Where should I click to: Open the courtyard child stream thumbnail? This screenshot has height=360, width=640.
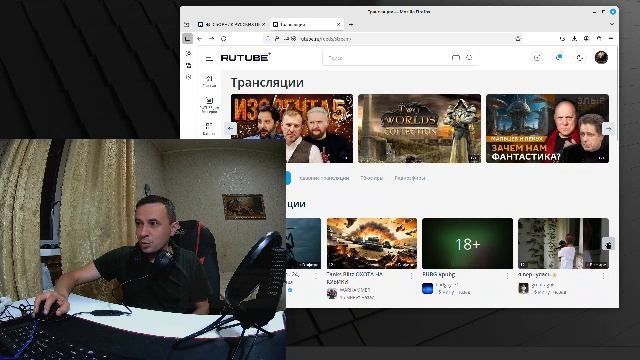coord(563,243)
